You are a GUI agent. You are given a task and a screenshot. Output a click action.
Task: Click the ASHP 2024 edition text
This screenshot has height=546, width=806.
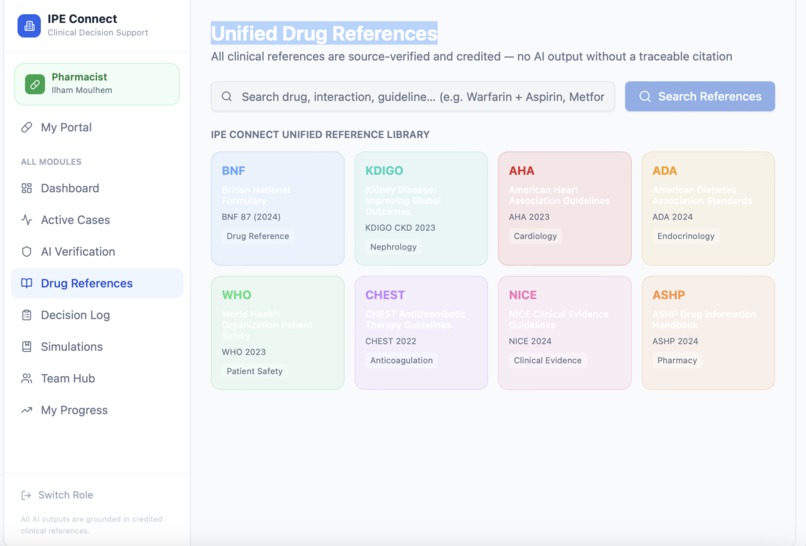click(x=675, y=341)
